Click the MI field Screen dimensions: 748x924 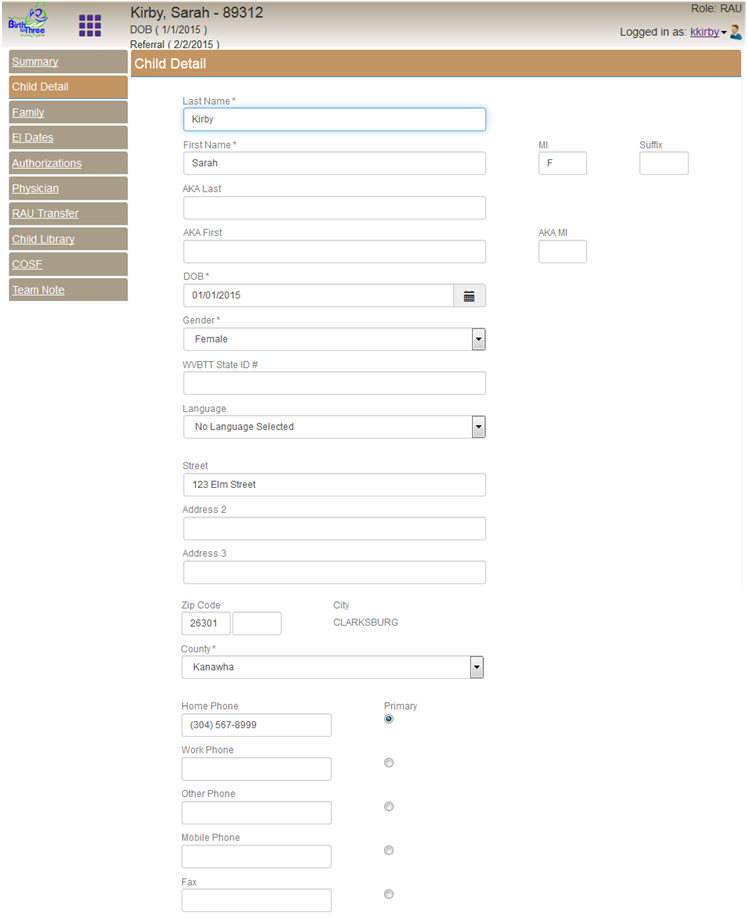pos(562,163)
